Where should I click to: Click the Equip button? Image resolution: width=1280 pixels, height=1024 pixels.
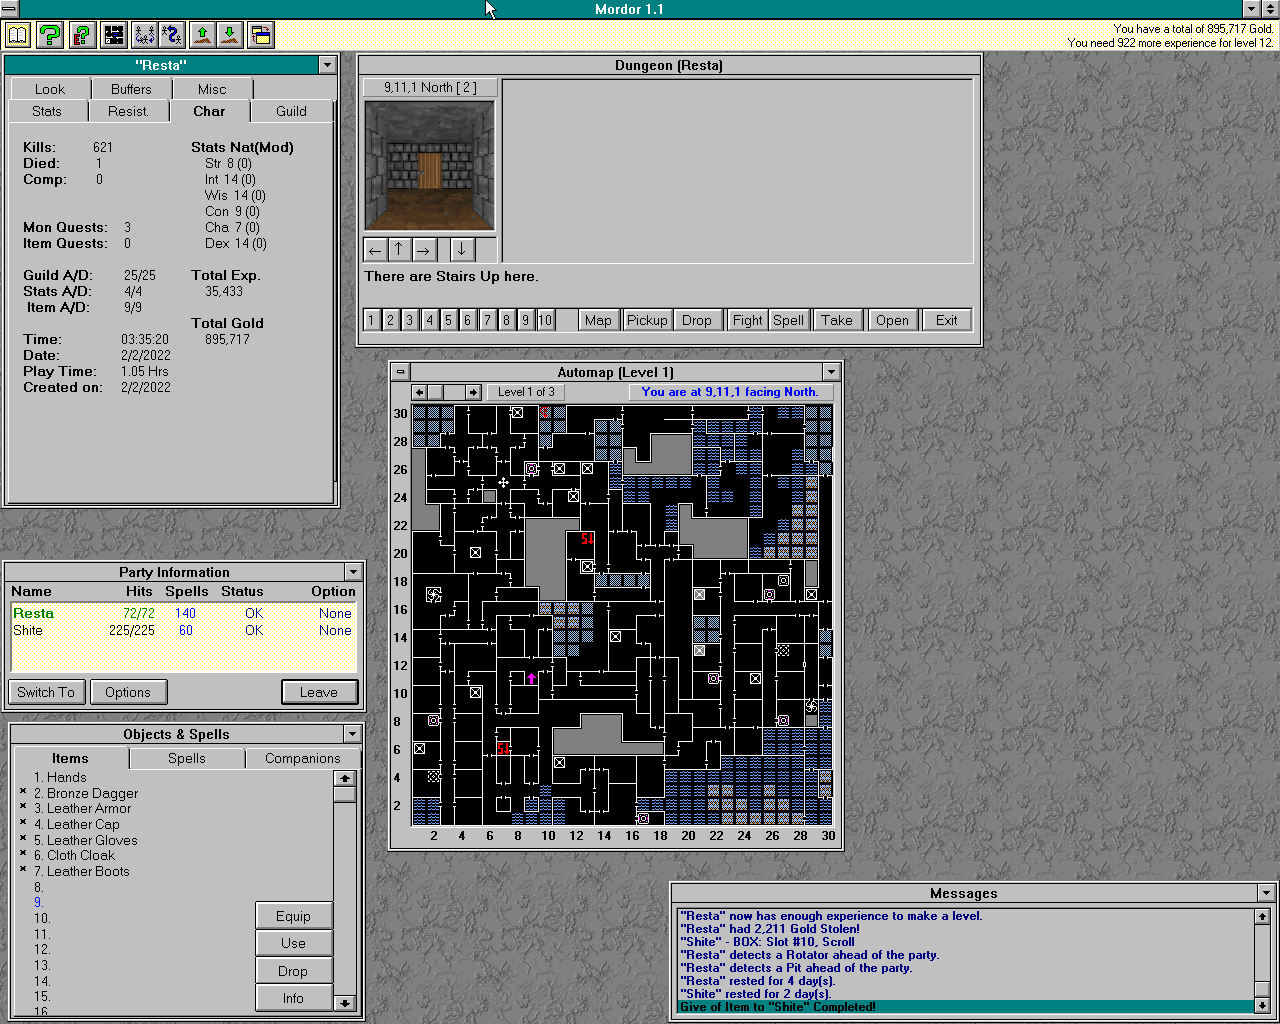click(x=293, y=916)
